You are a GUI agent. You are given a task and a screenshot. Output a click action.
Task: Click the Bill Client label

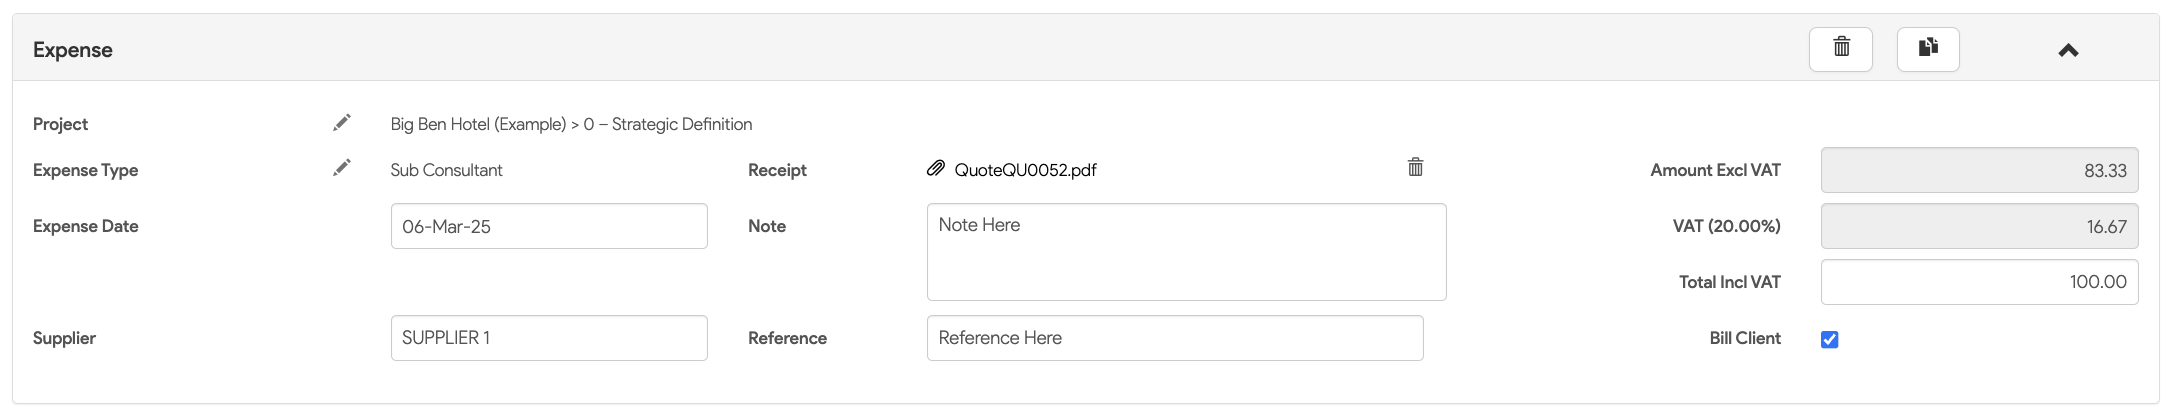click(1744, 338)
